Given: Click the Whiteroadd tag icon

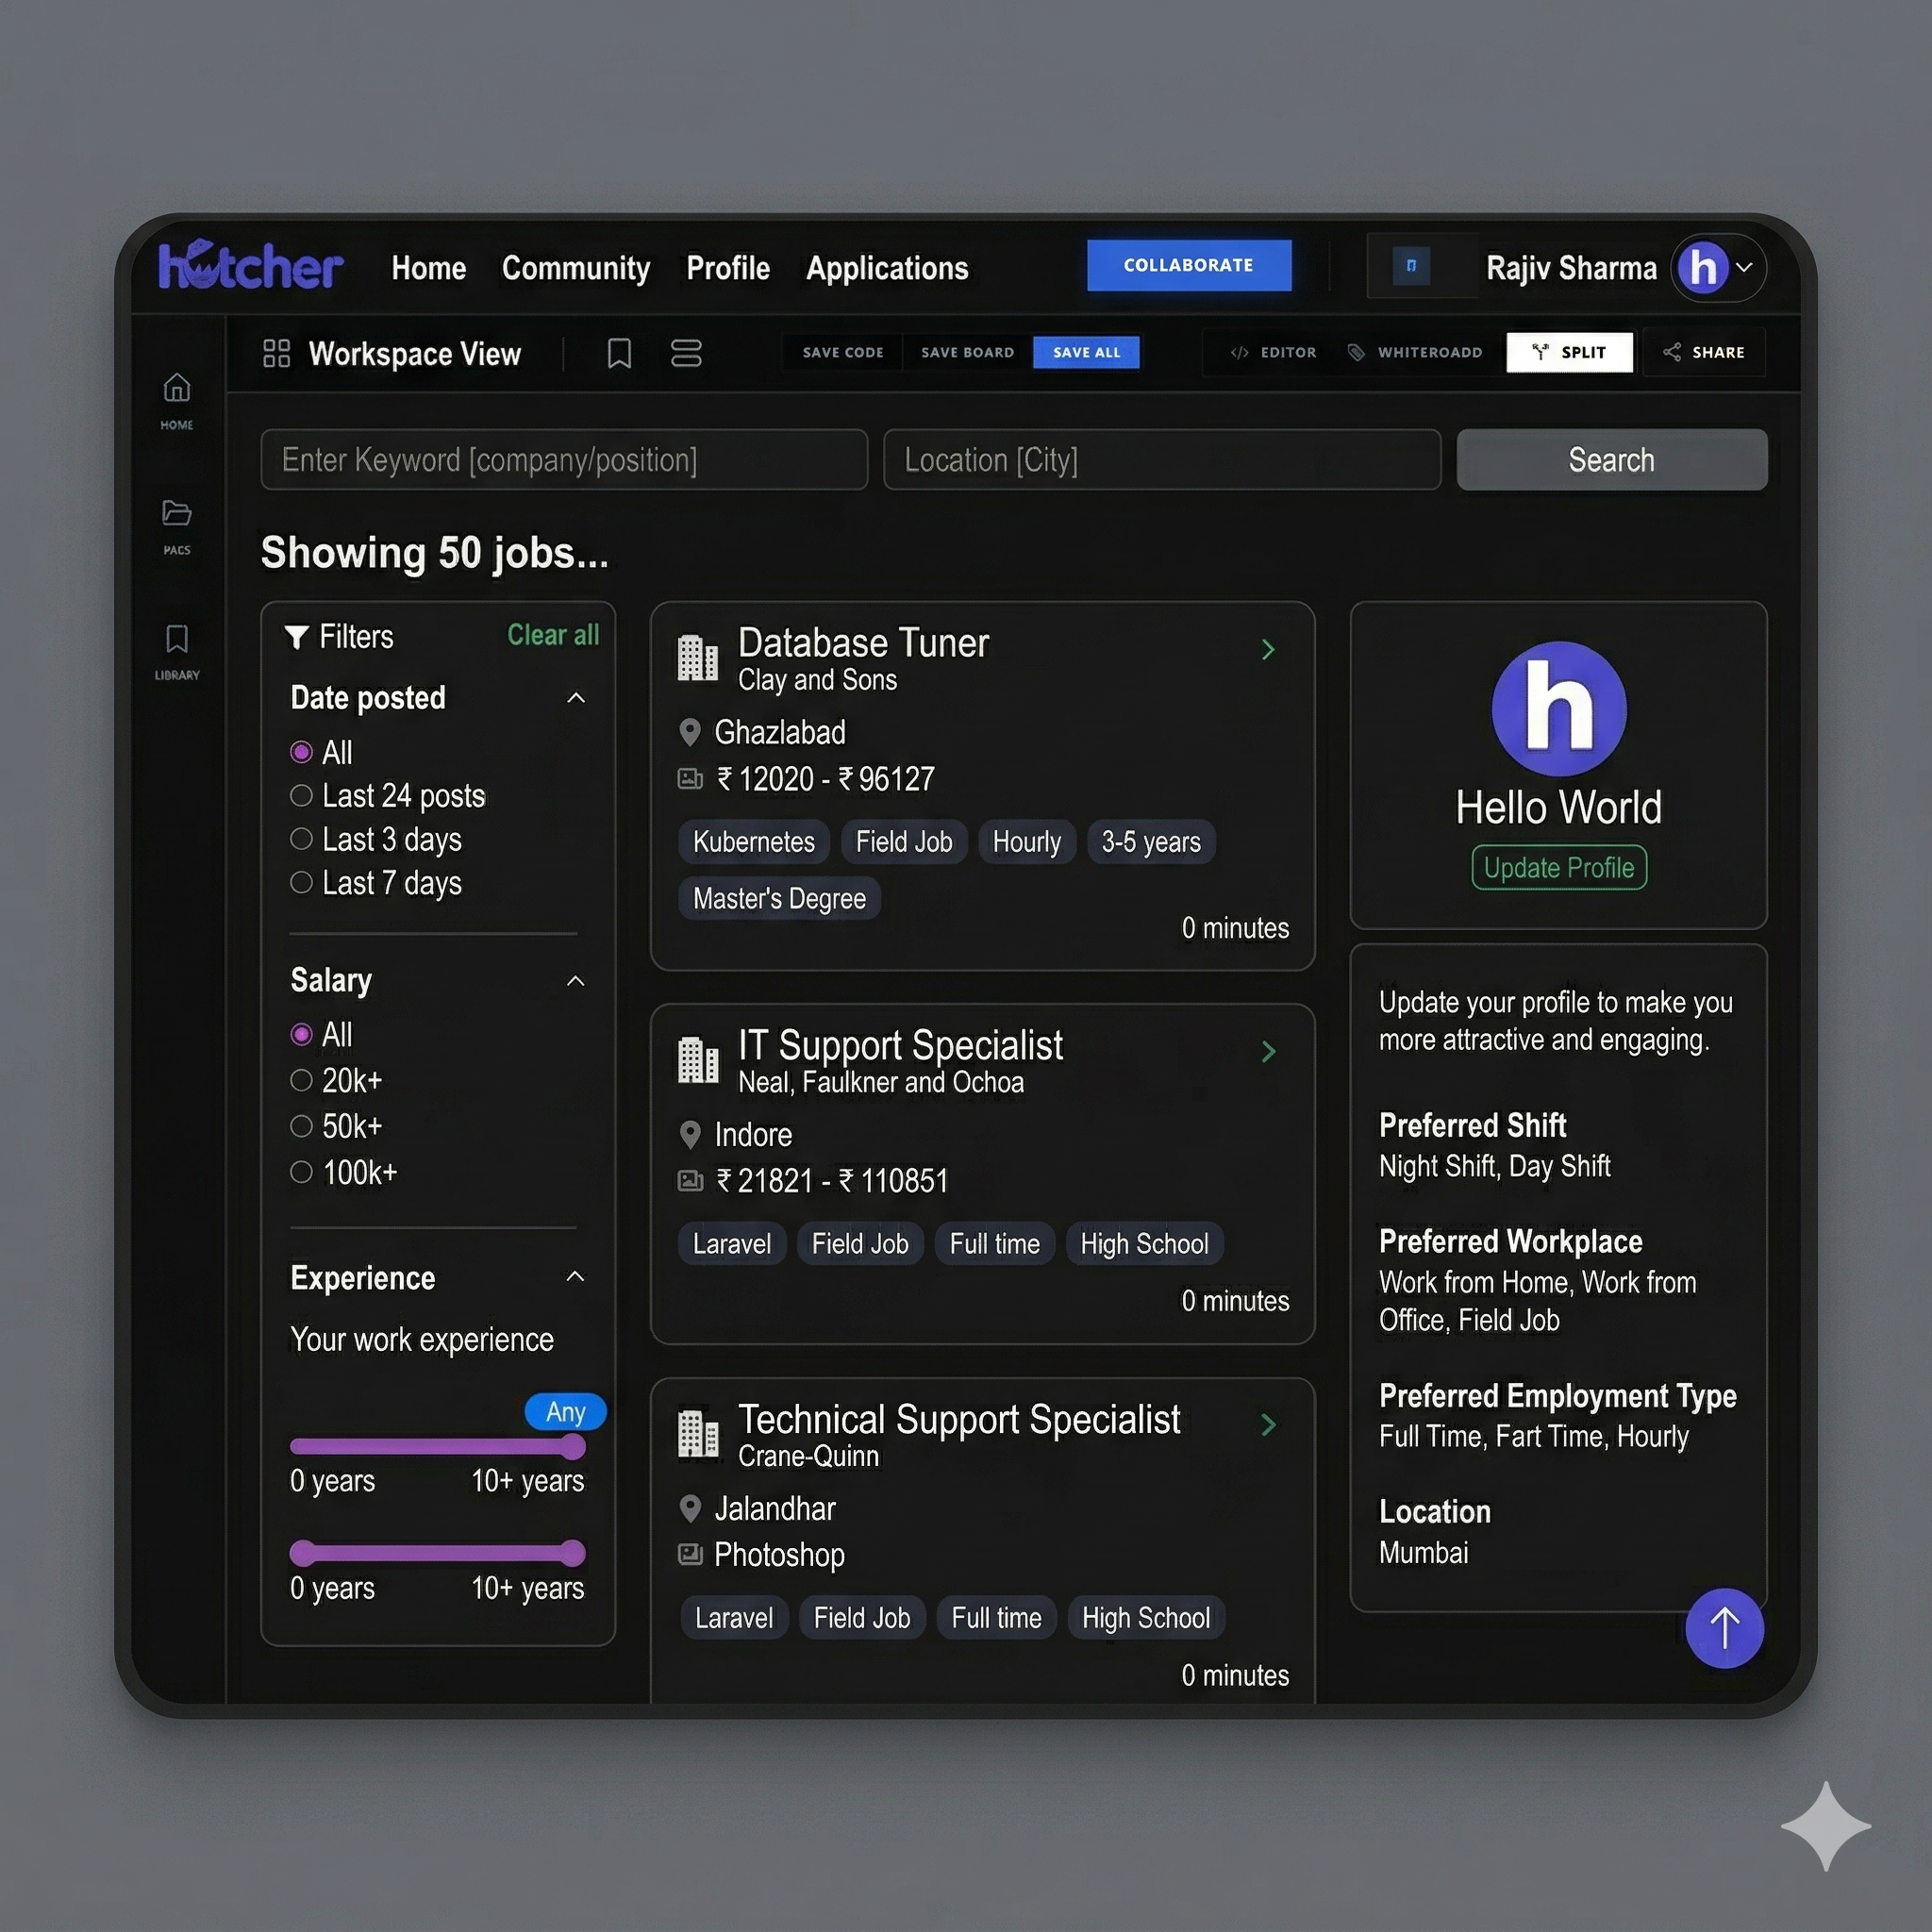Looking at the screenshot, I should click(x=1358, y=352).
